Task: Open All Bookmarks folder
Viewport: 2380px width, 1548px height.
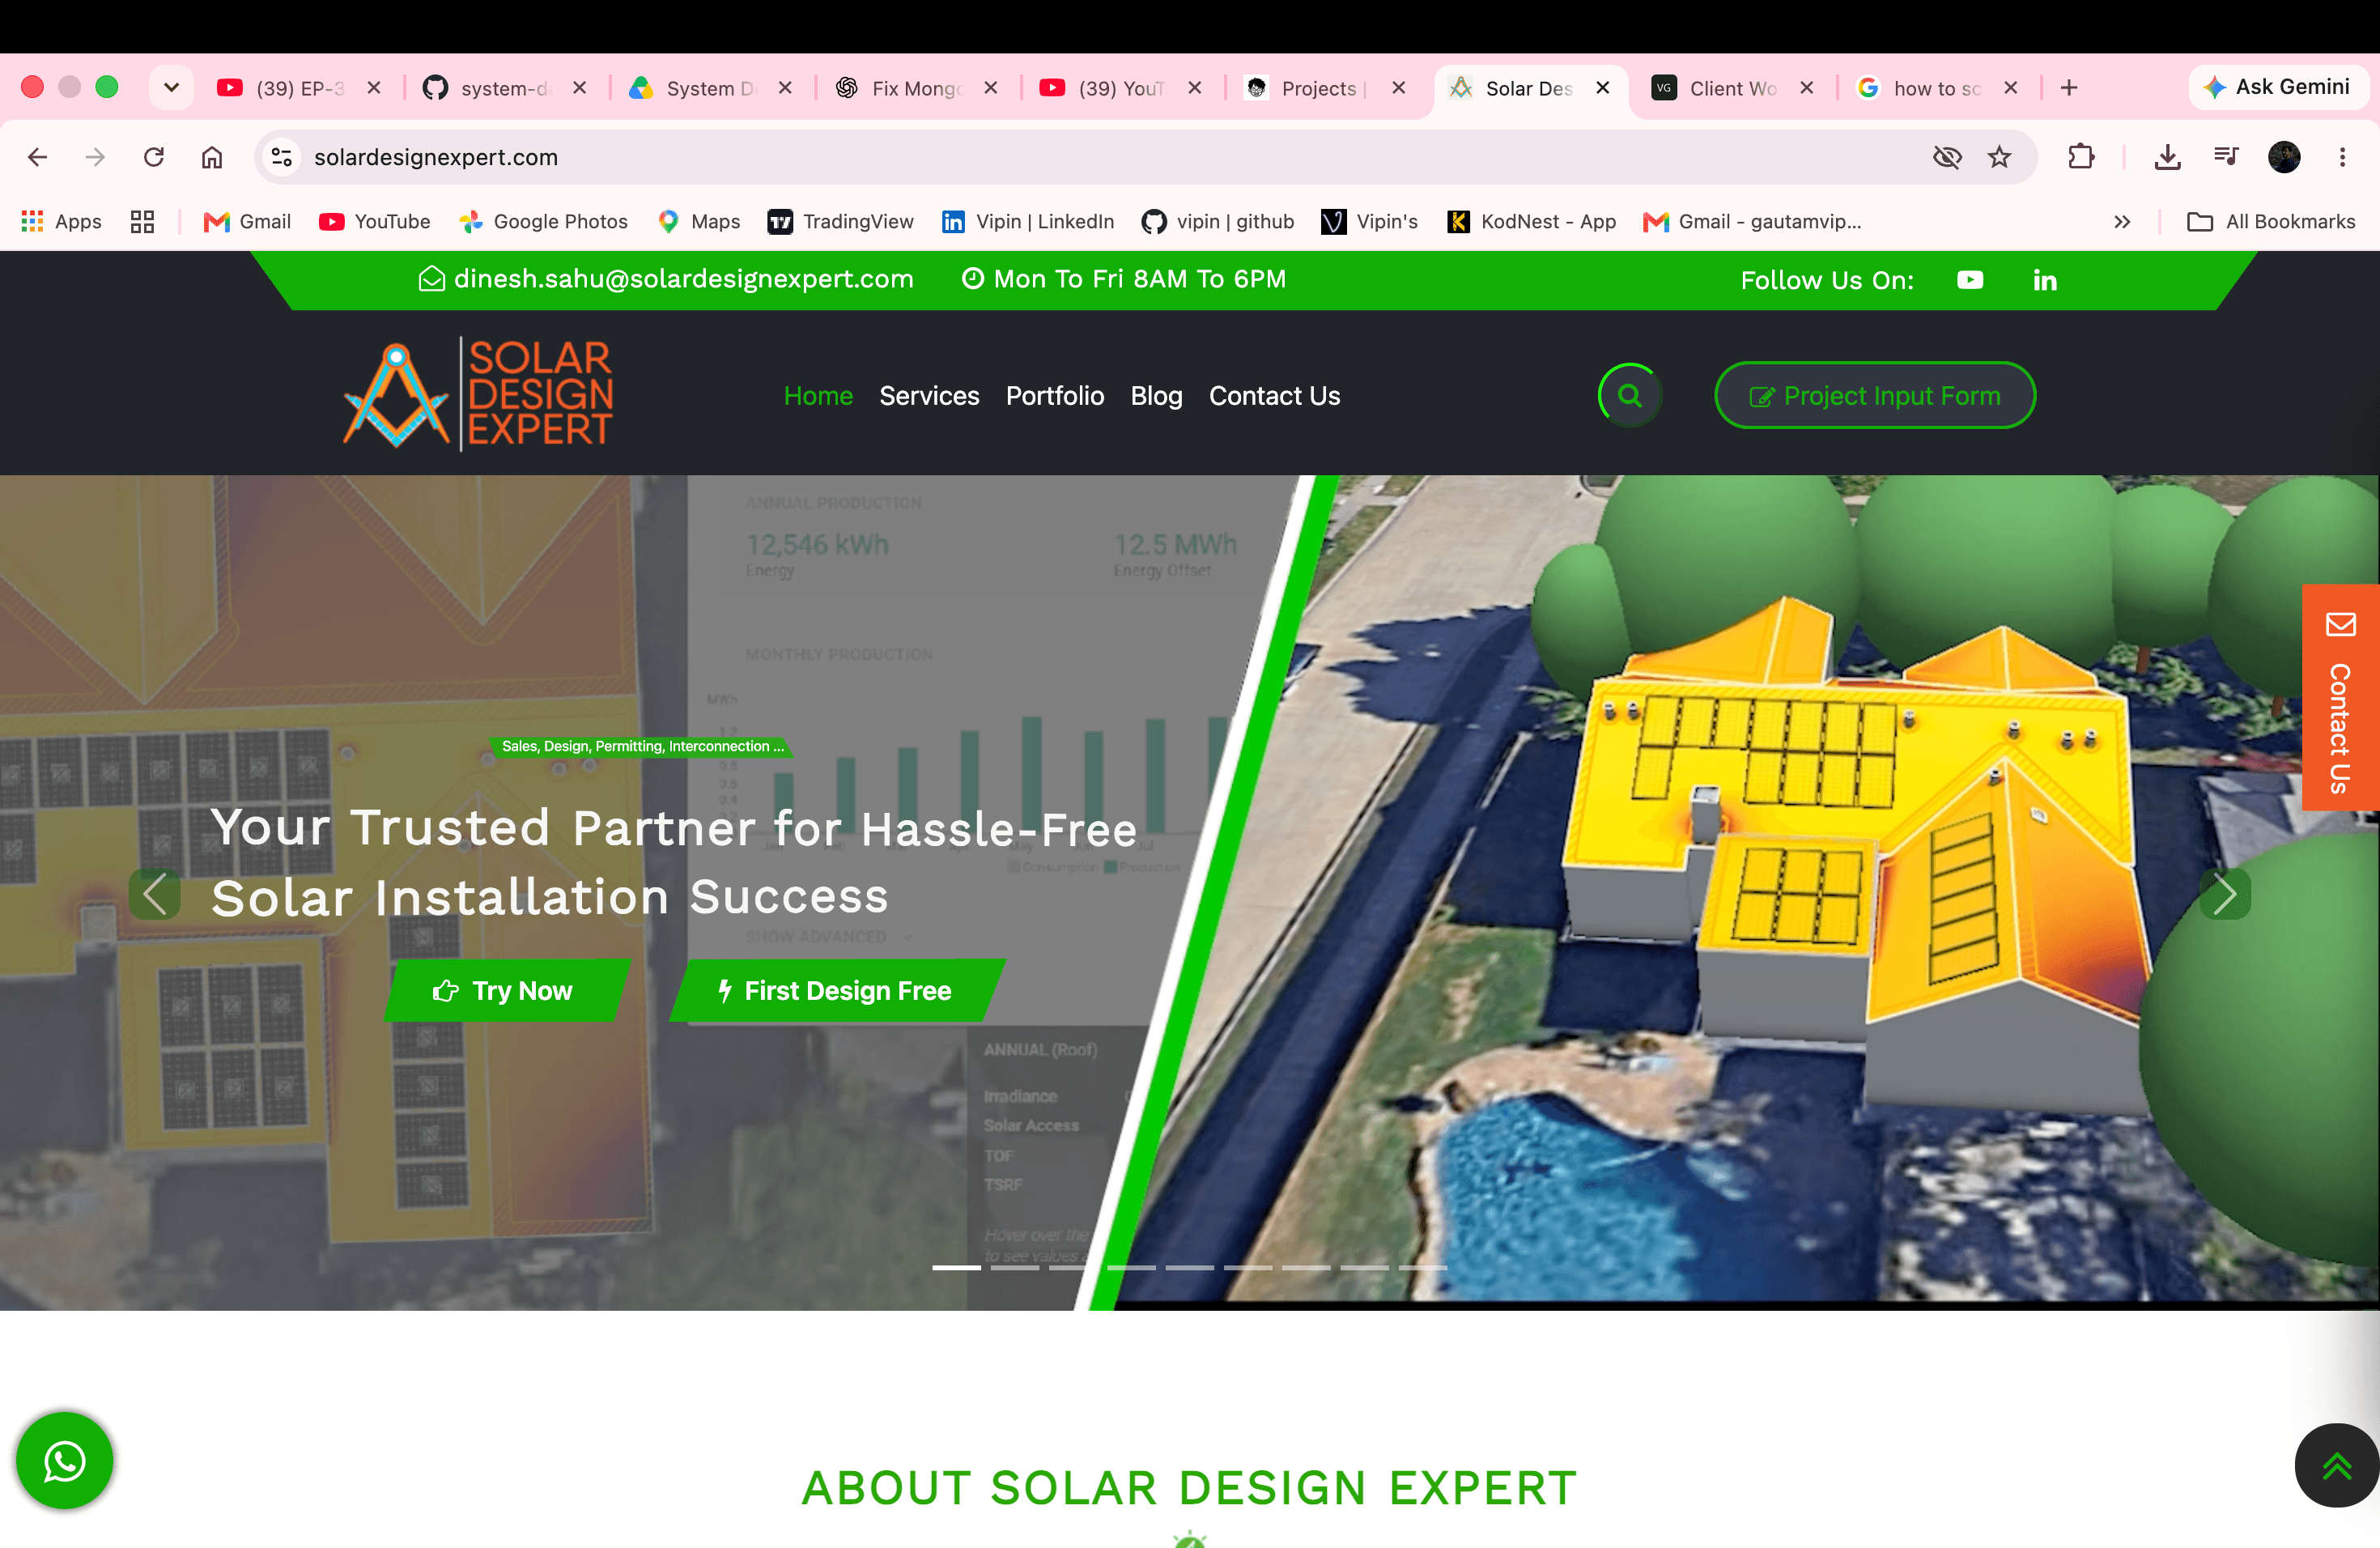Action: click(x=2271, y=222)
